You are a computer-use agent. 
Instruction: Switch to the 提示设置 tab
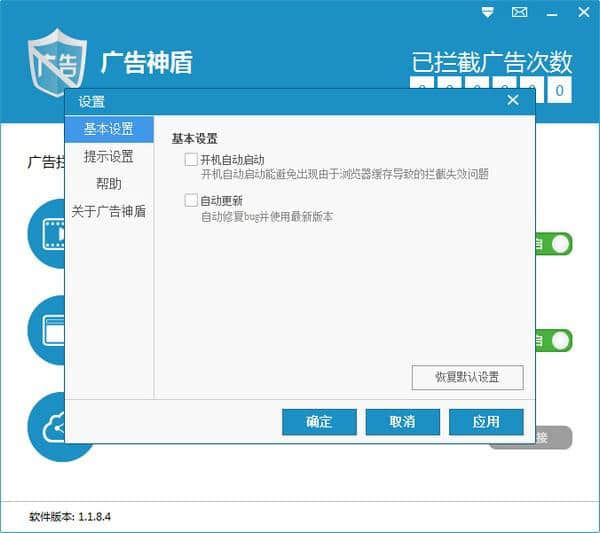click(x=109, y=157)
